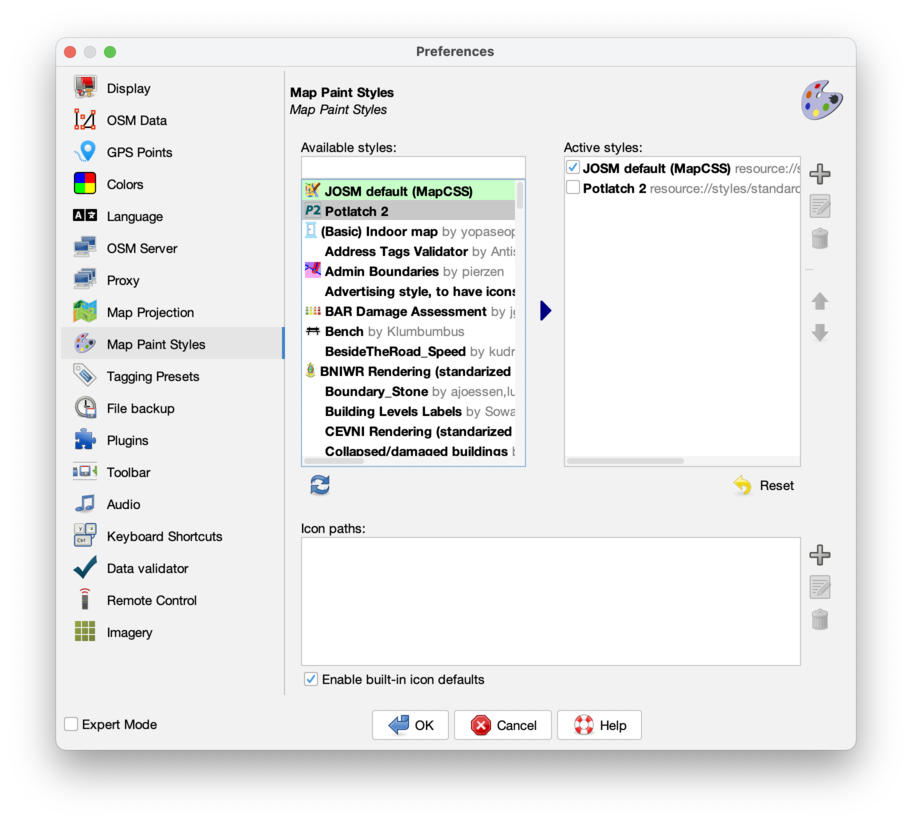Toggle Enable built-in icon defaults
912x824 pixels.
(311, 679)
